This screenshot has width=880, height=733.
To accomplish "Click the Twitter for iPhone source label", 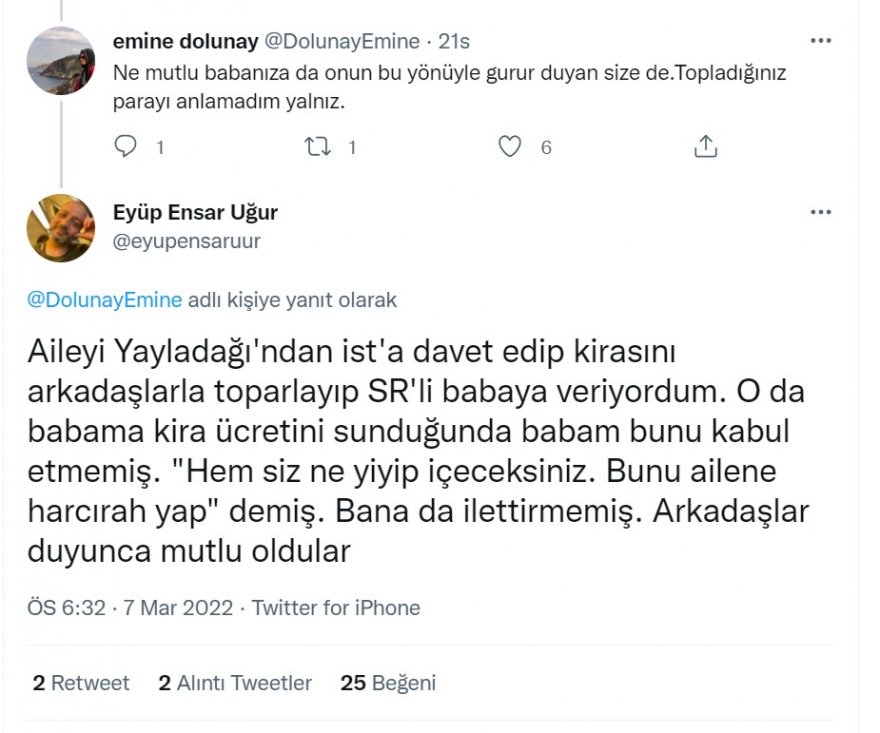I will coord(336,608).
